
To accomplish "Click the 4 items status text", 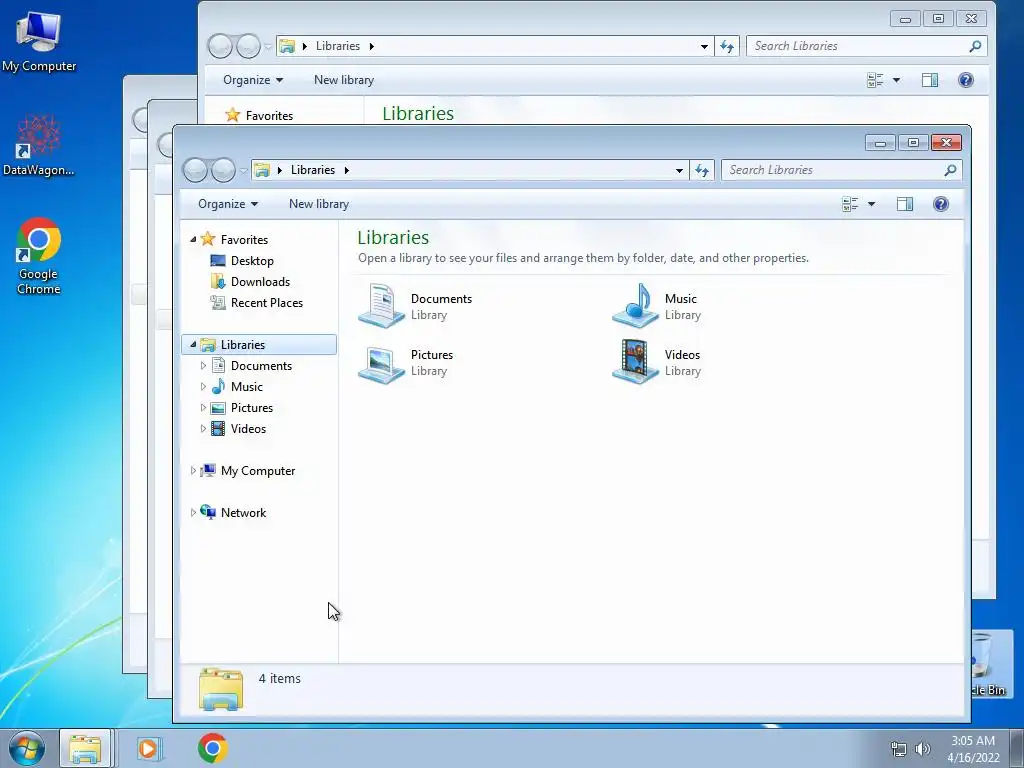I will 280,679.
